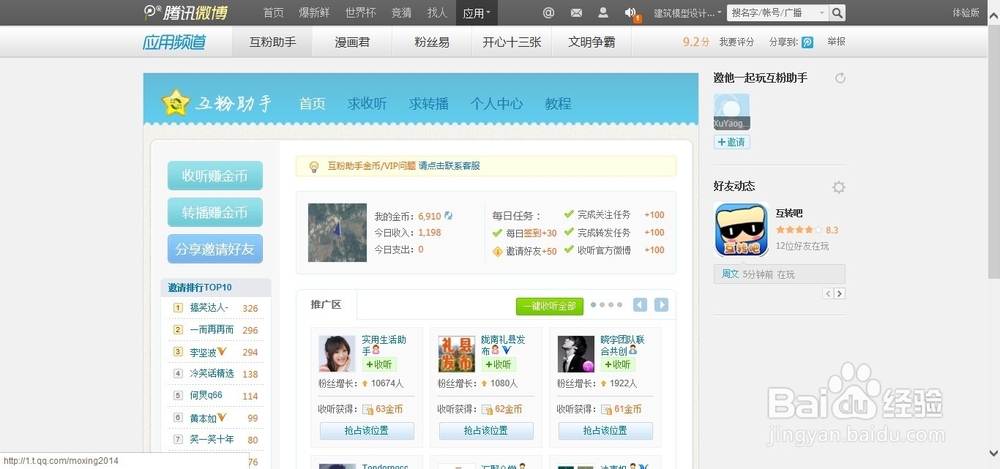This screenshot has height=469, width=1000.
Task: Open my profile picture in coin panel
Action: coord(337,232)
